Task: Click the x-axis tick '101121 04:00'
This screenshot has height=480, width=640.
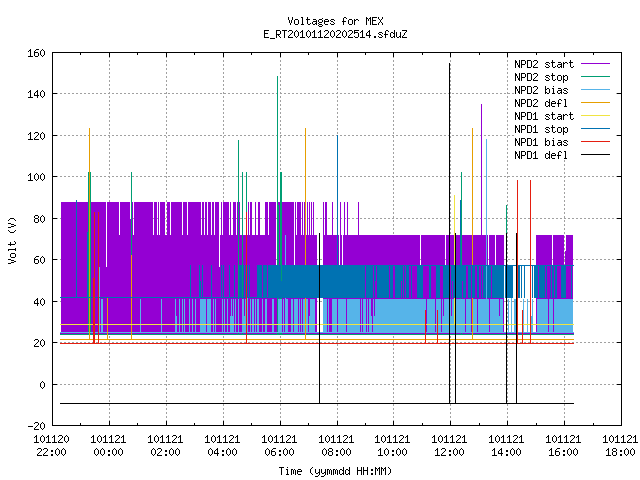Action: tap(222, 446)
